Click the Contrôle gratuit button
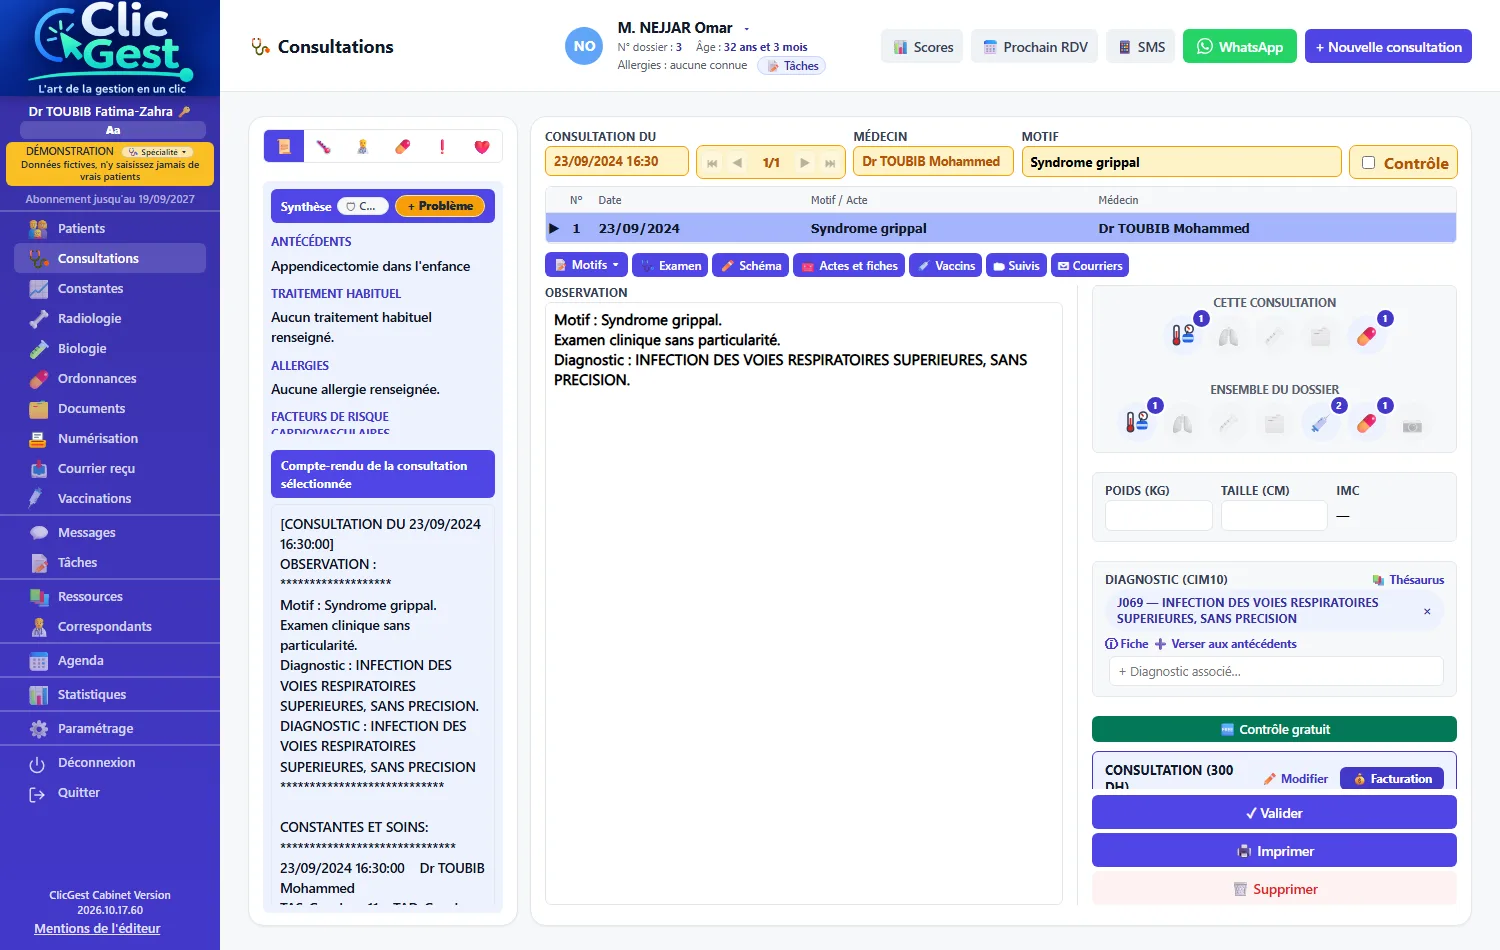The height and width of the screenshot is (950, 1500). (x=1274, y=729)
